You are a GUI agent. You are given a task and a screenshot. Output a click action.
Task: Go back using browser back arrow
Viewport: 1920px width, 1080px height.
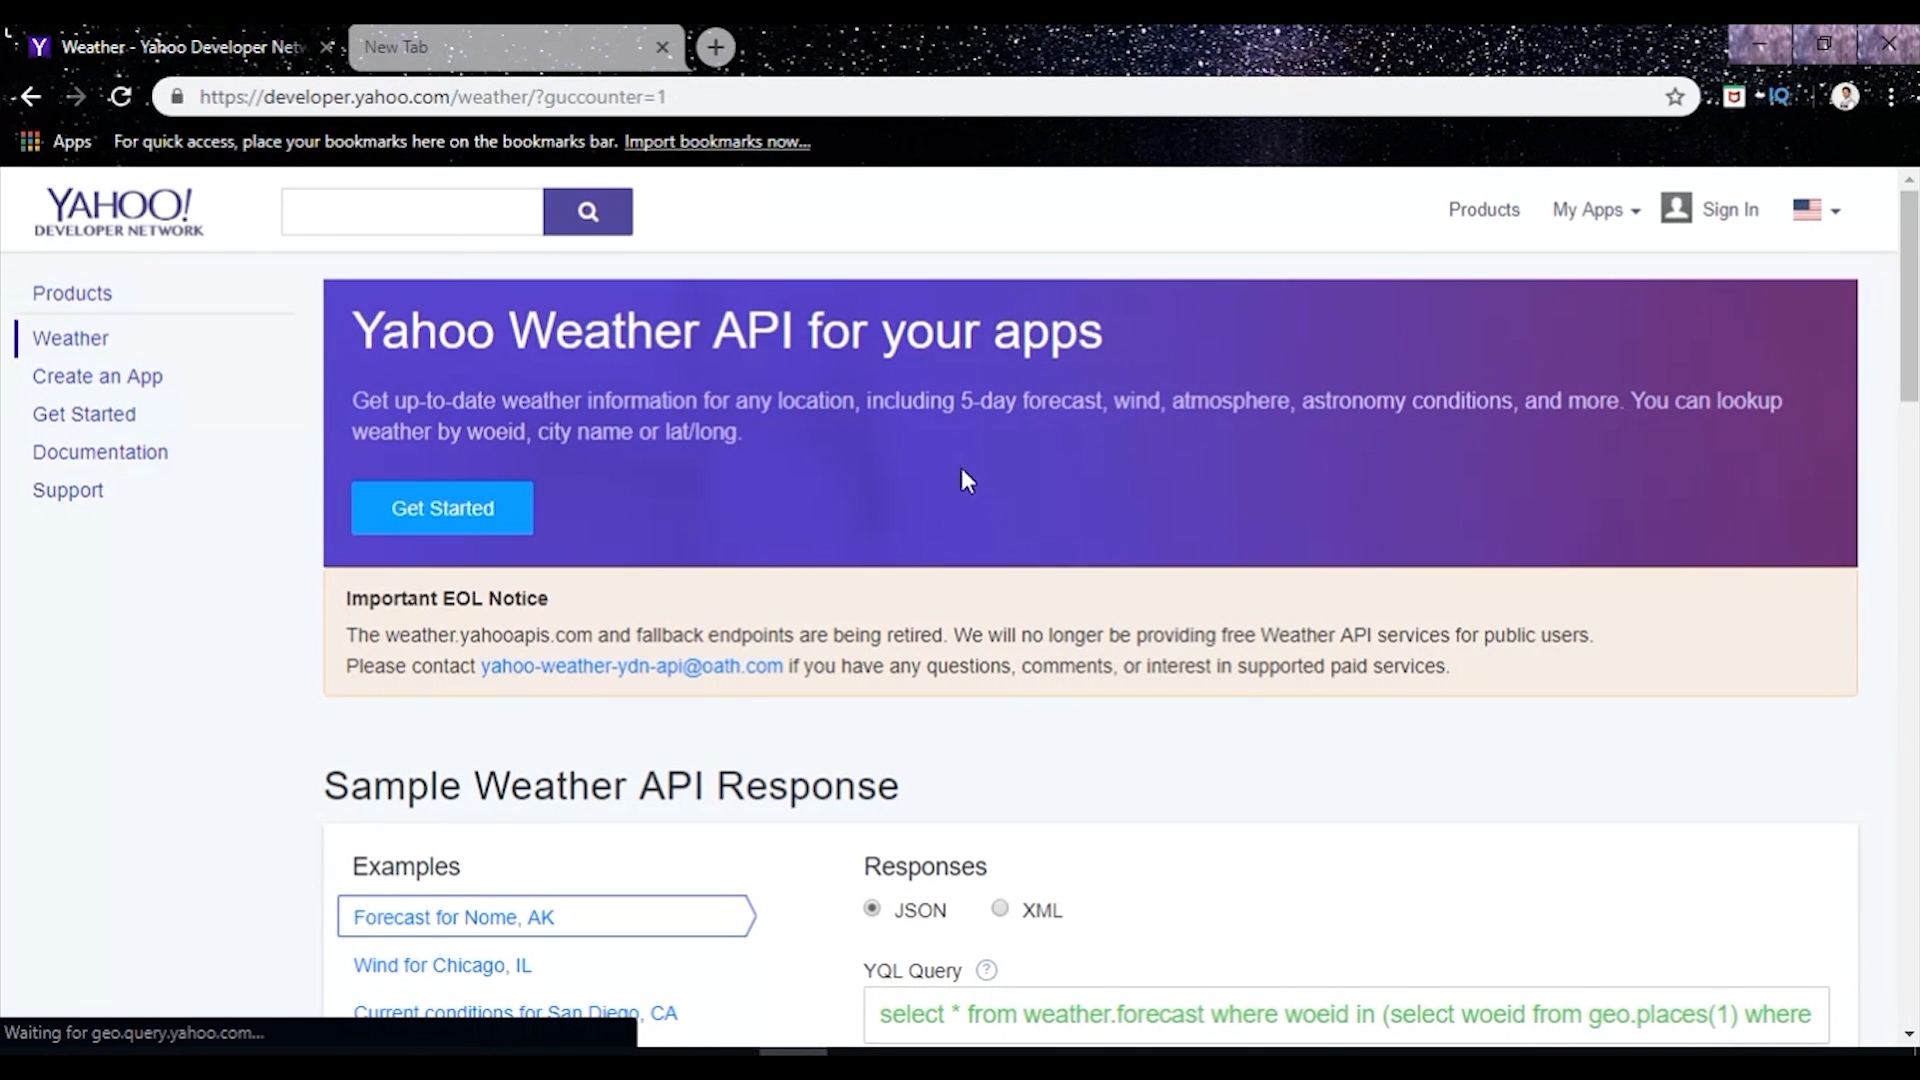(x=31, y=97)
